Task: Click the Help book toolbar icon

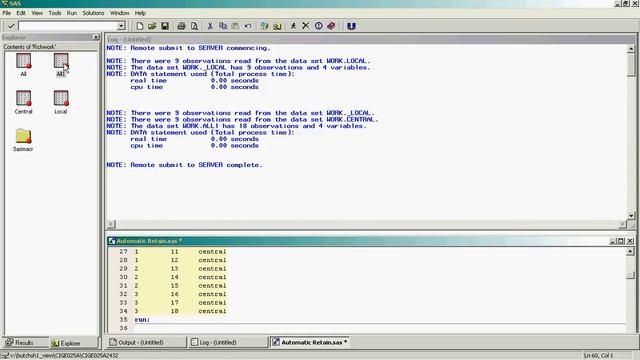Action: pos(331,26)
